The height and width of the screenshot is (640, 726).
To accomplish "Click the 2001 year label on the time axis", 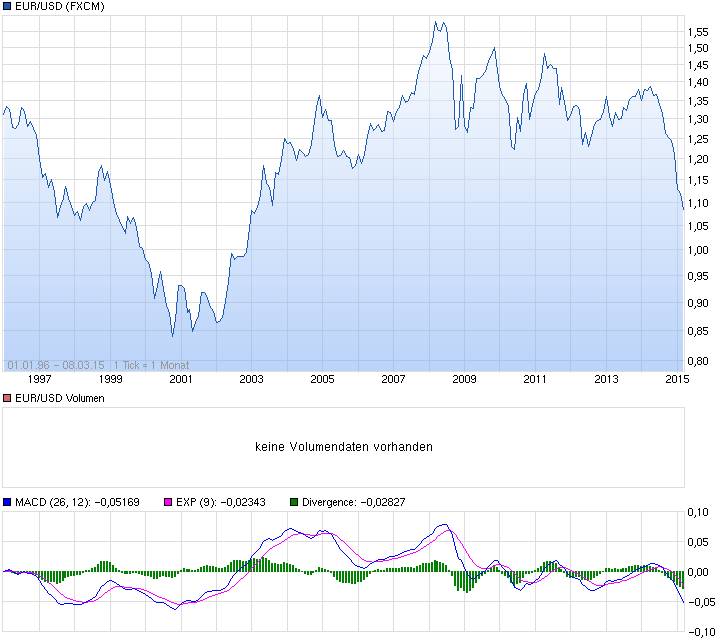I will pyautogui.click(x=181, y=379).
